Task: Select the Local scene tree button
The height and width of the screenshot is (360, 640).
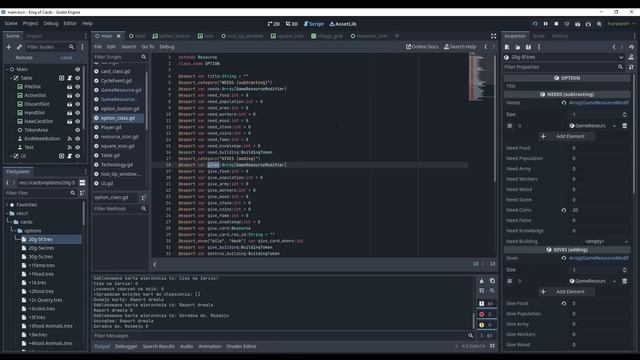Action: [x=66, y=58]
